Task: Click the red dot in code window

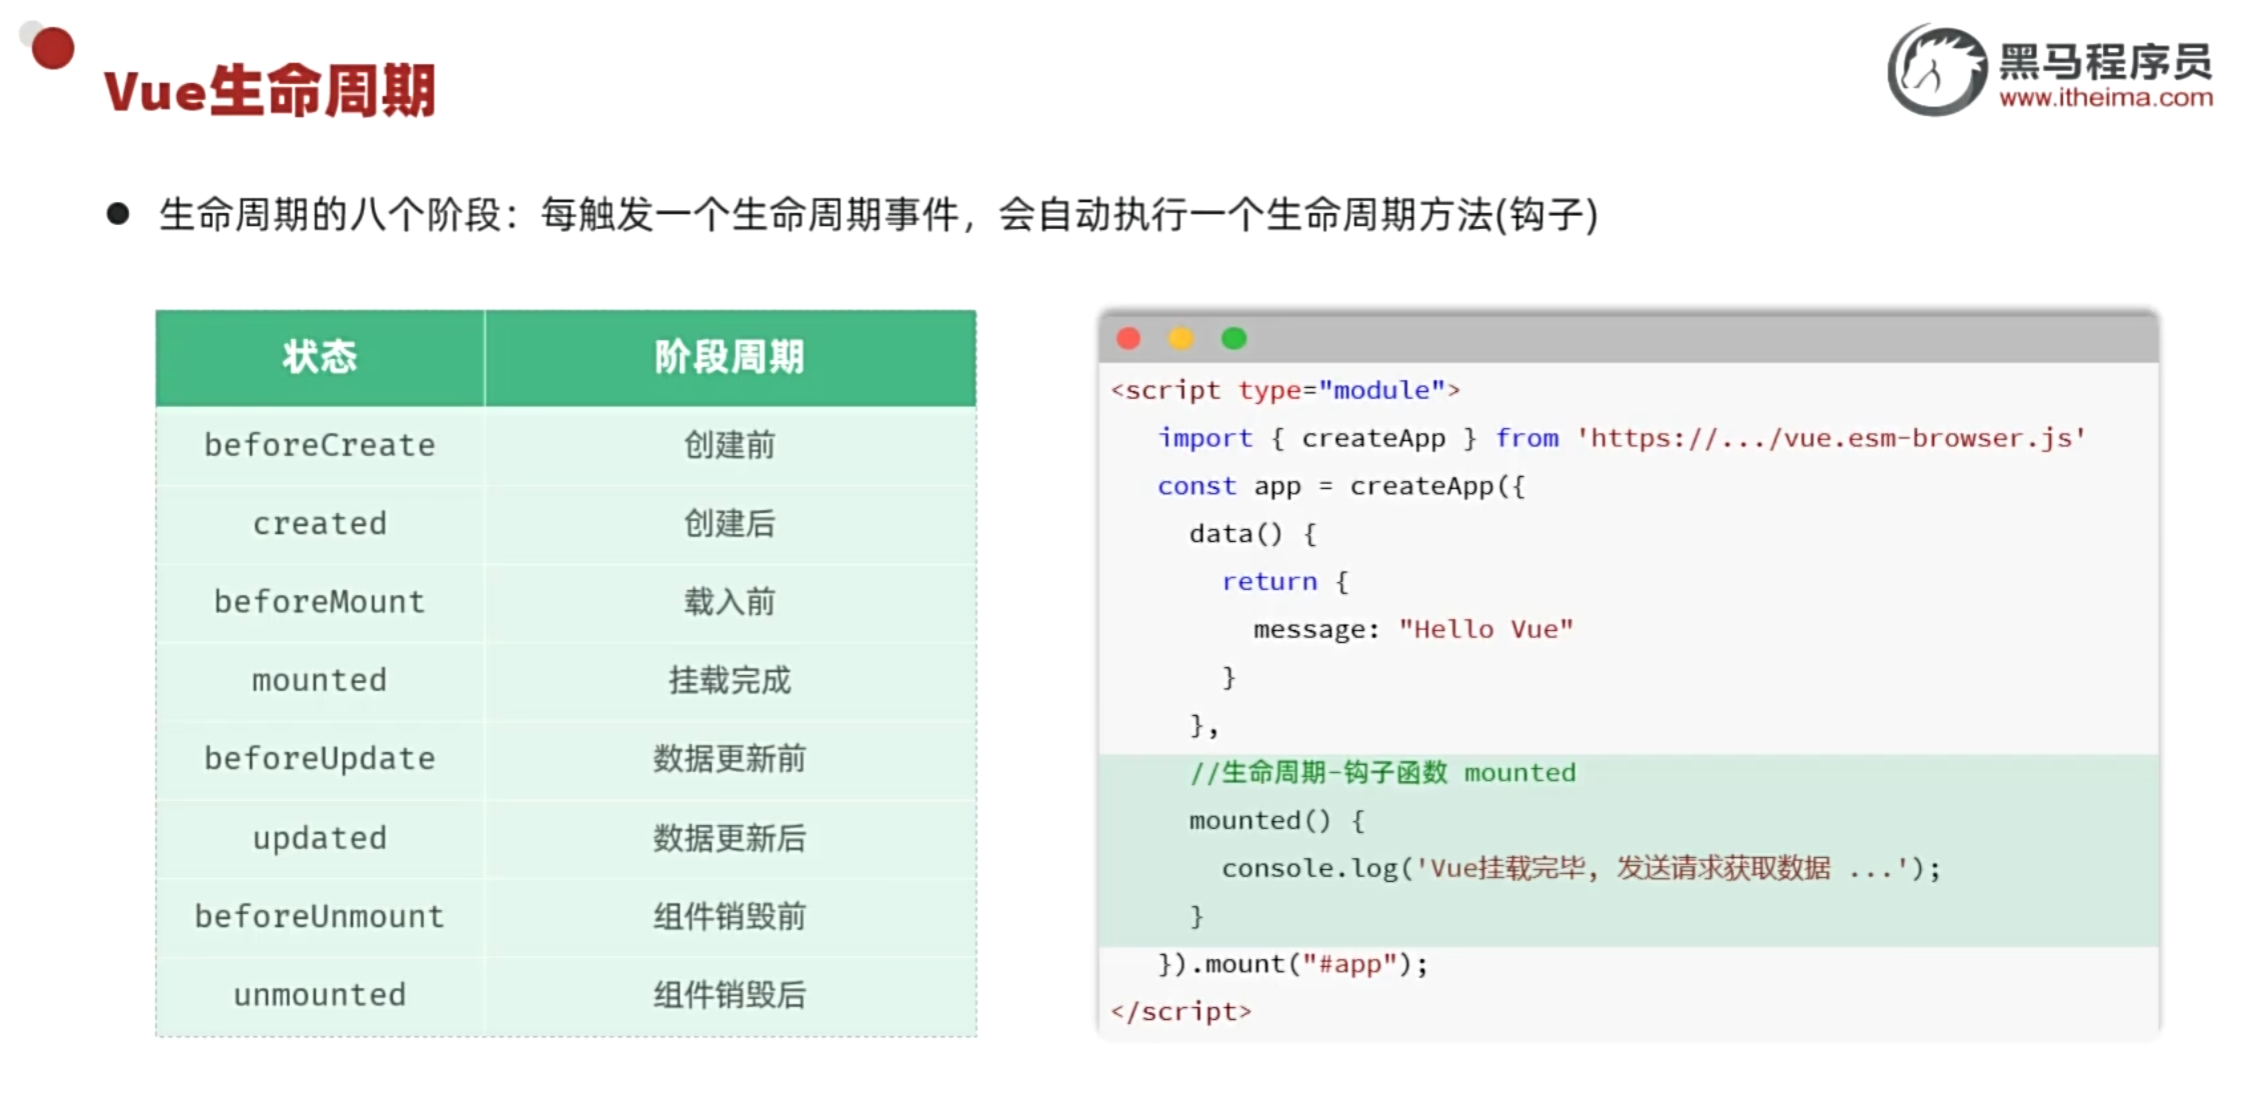Action: 1129,339
